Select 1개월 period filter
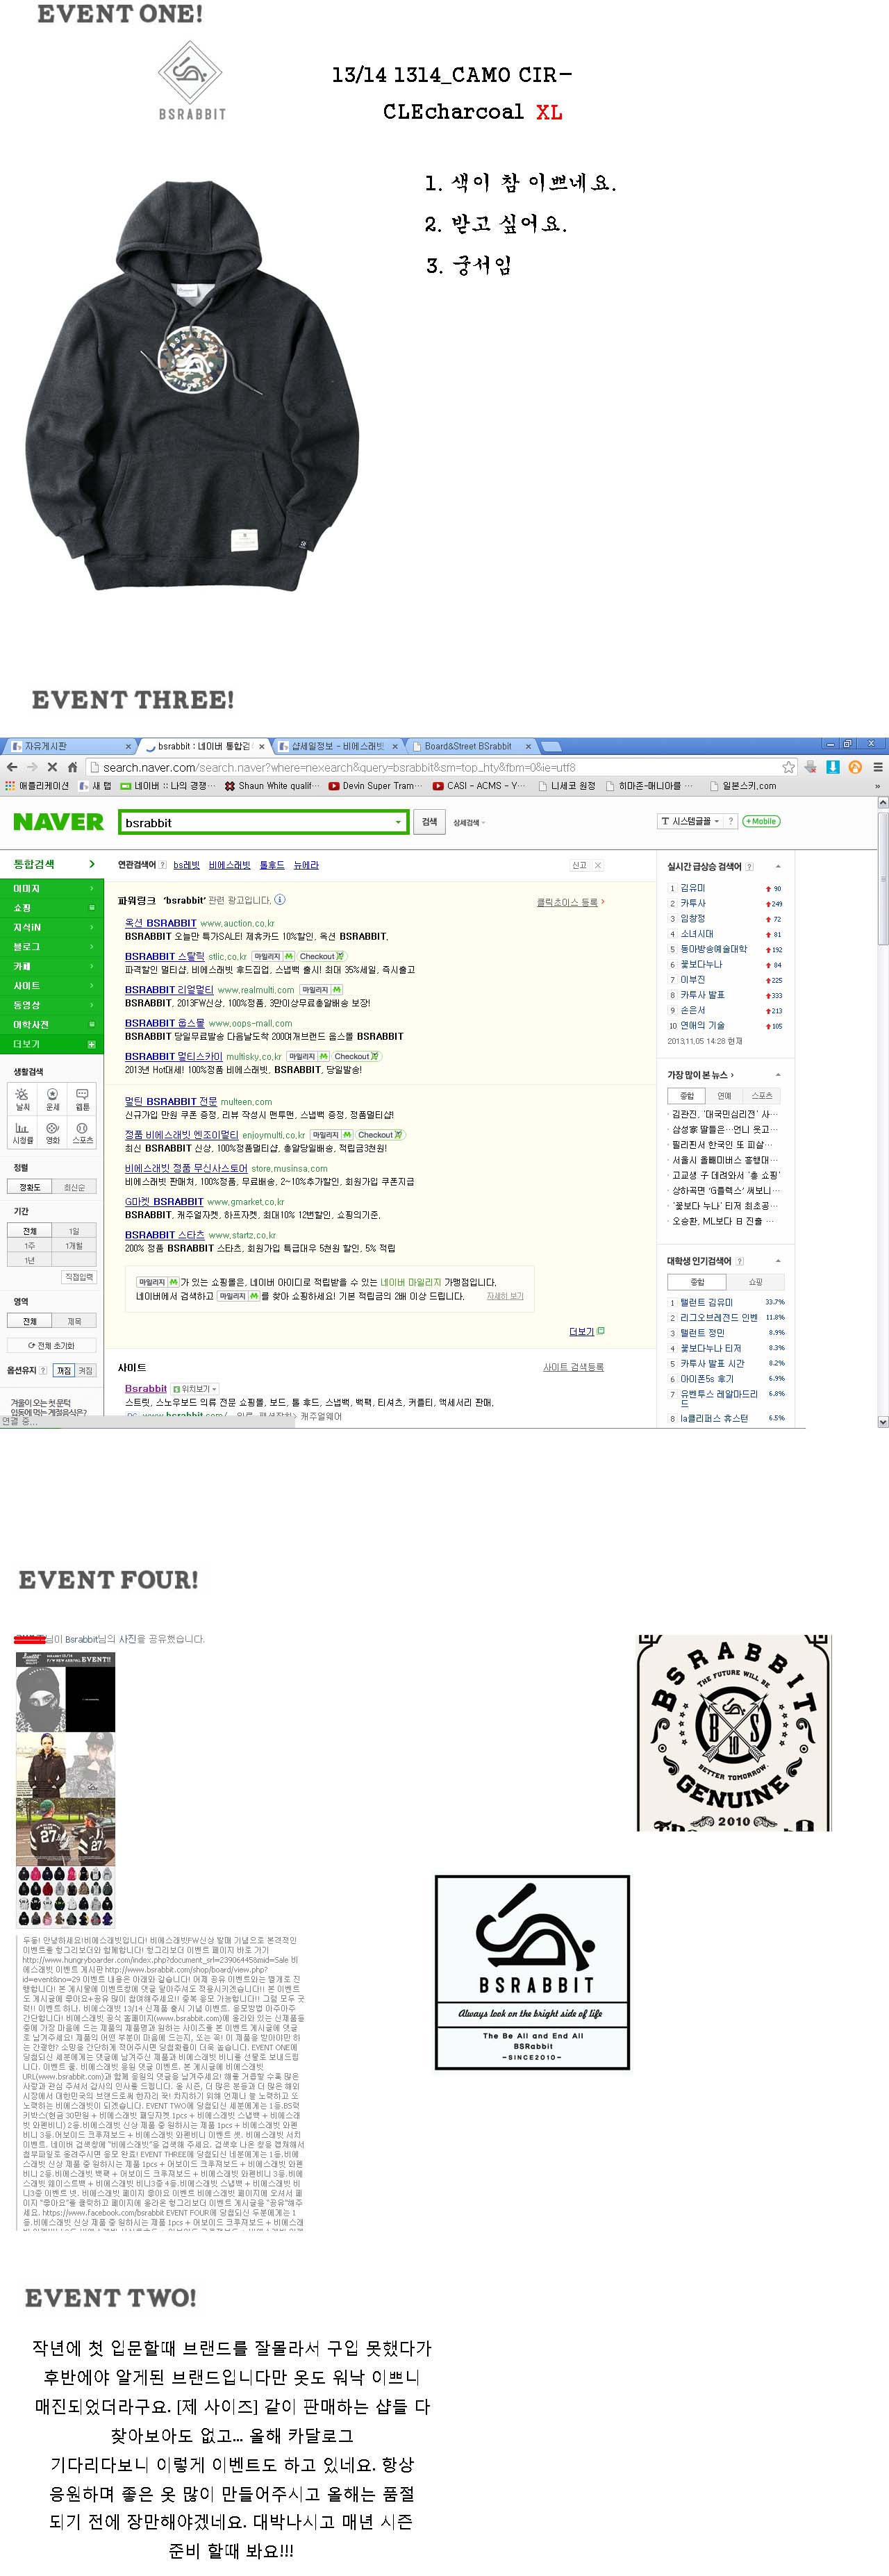This screenshot has width=889, height=2576. click(x=74, y=1245)
